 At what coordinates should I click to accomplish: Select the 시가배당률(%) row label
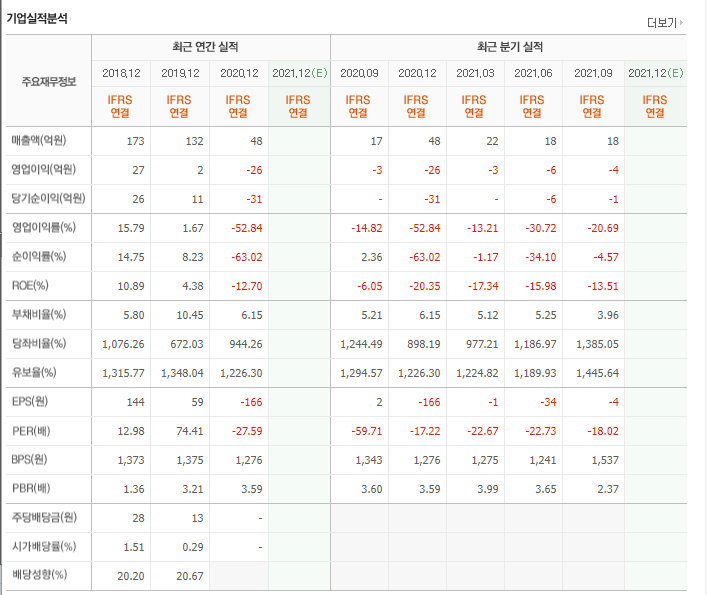44,546
